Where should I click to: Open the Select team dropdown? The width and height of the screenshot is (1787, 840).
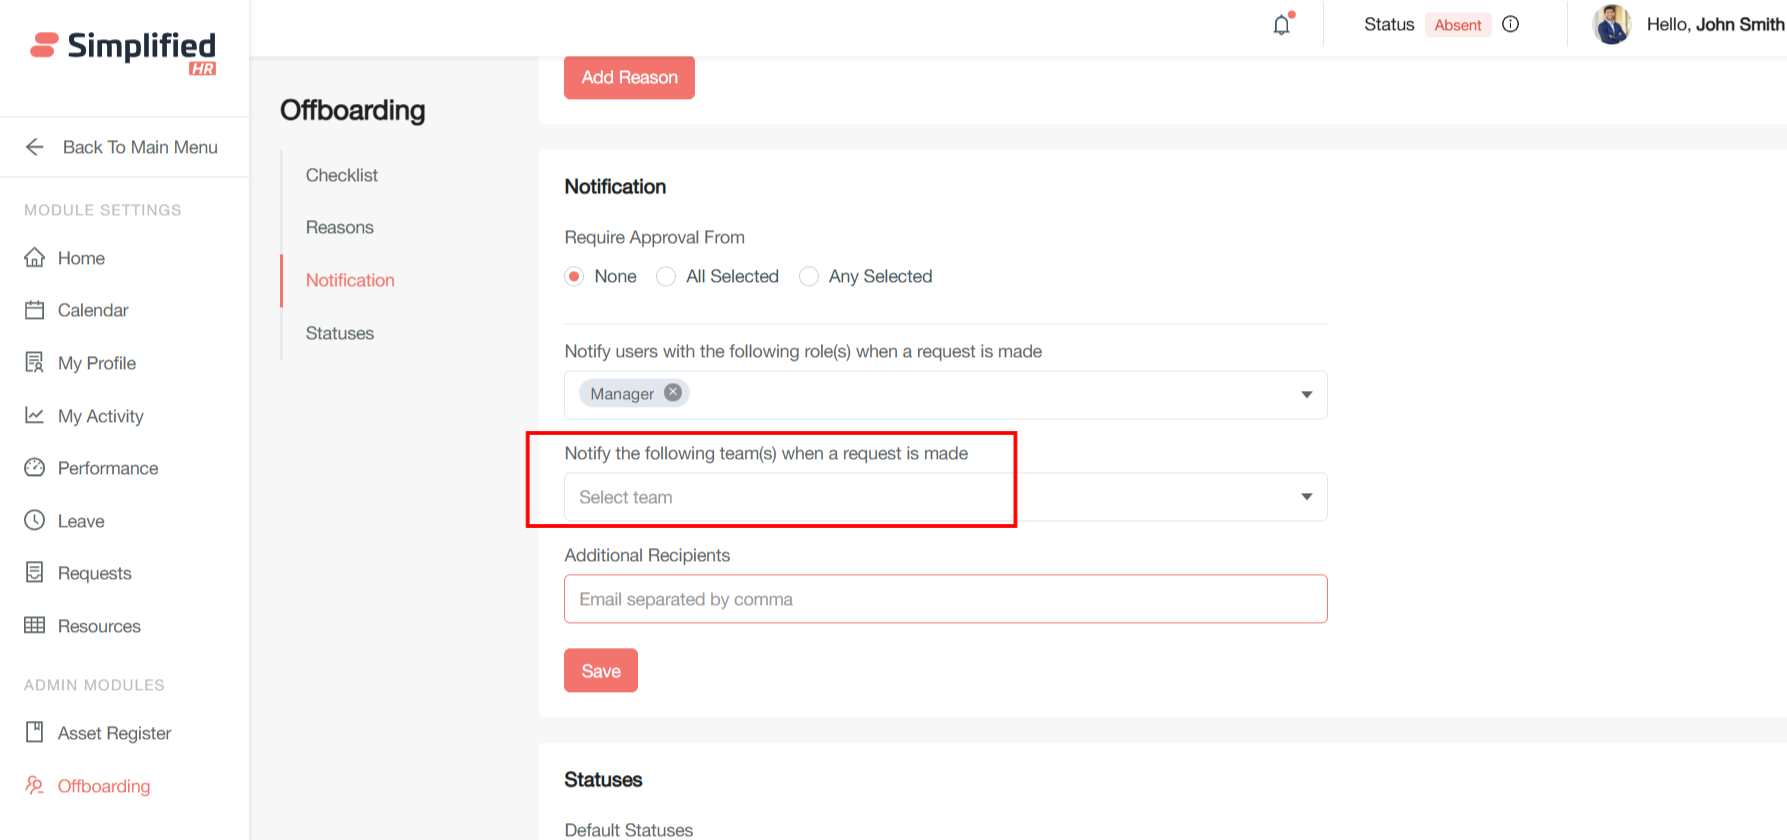[945, 497]
